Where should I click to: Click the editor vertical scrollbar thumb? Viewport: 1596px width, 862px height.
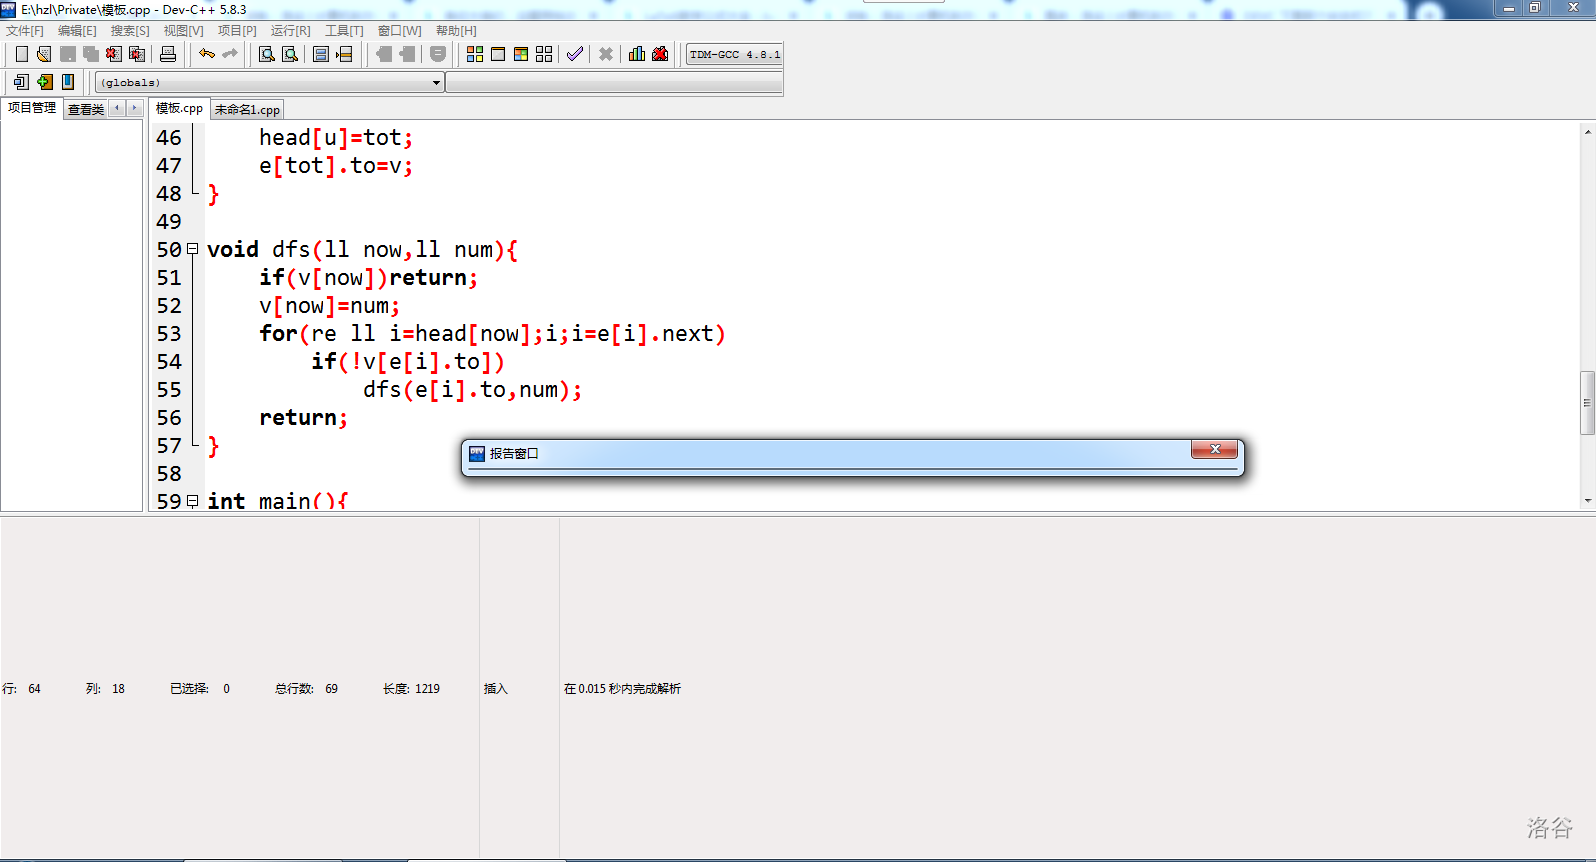point(1587,402)
